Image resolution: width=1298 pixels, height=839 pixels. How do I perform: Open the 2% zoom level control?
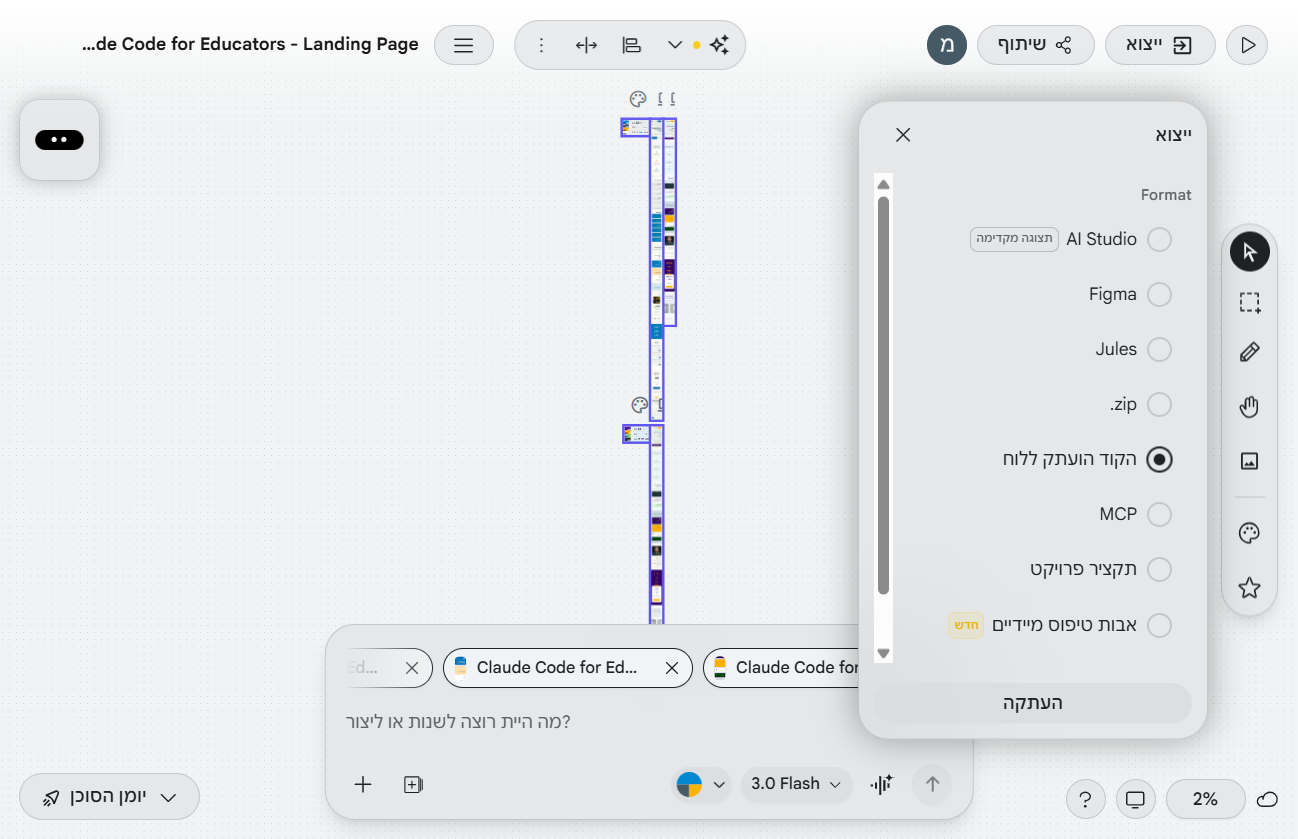pyautogui.click(x=1205, y=799)
